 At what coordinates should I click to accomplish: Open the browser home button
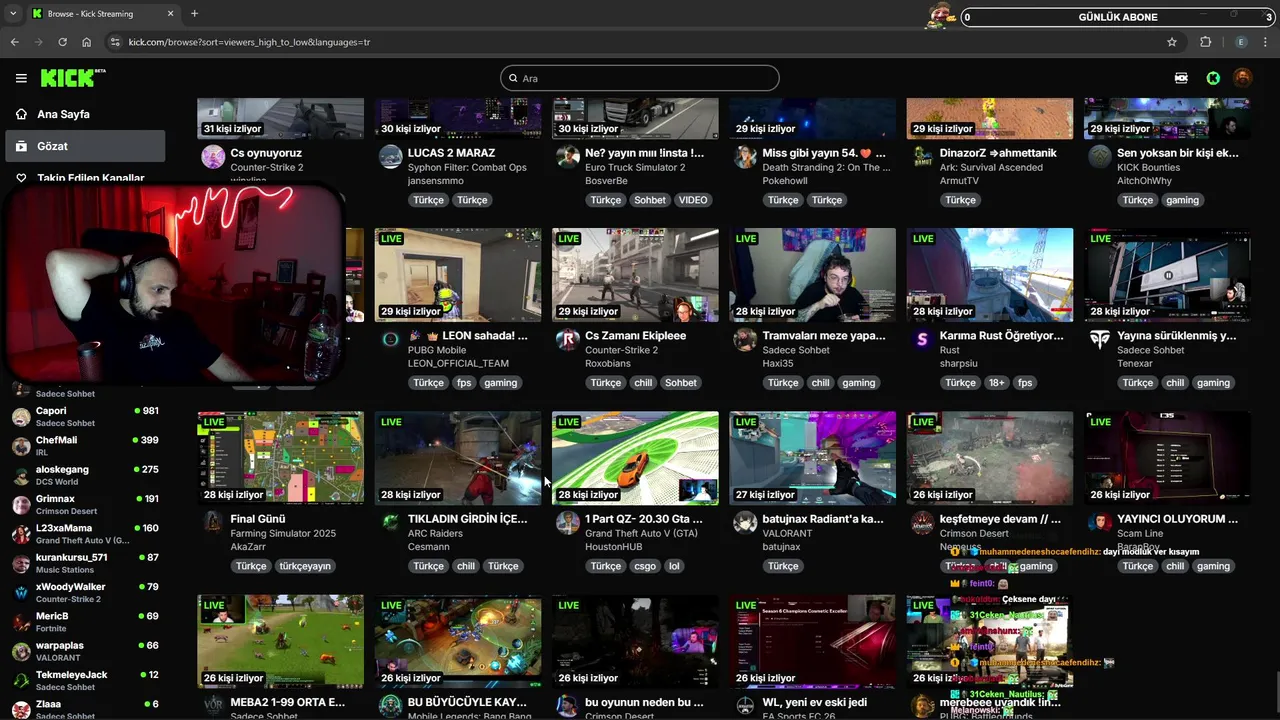coord(87,42)
